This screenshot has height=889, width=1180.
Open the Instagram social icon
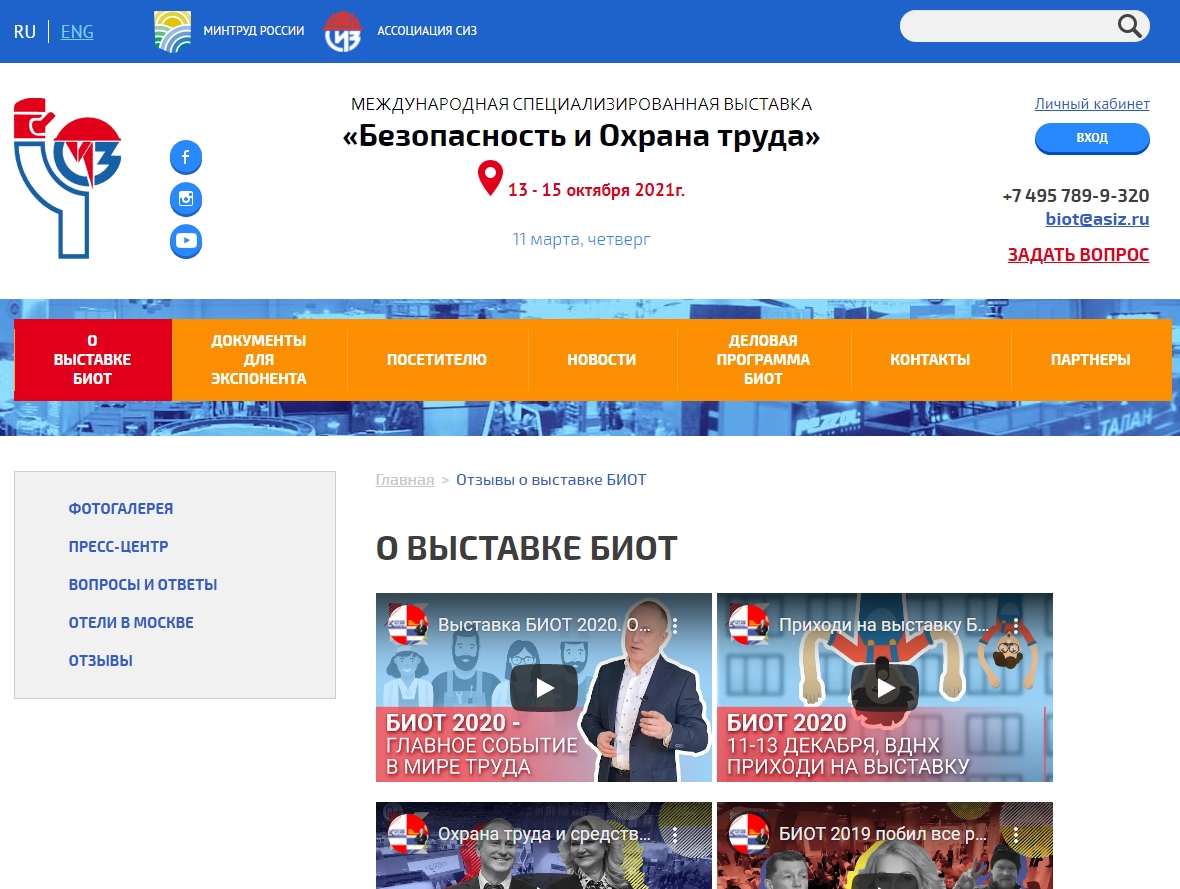coord(186,199)
